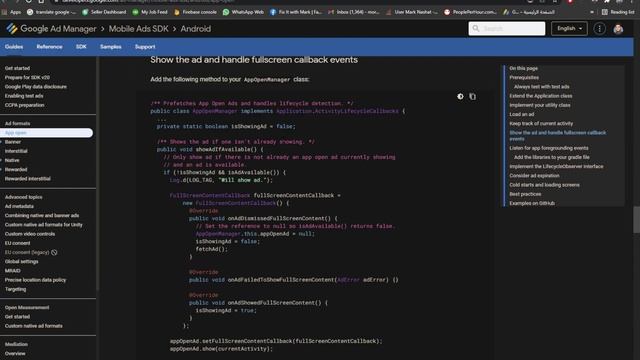Open the Firebase console bookmark

[x=195, y=12]
